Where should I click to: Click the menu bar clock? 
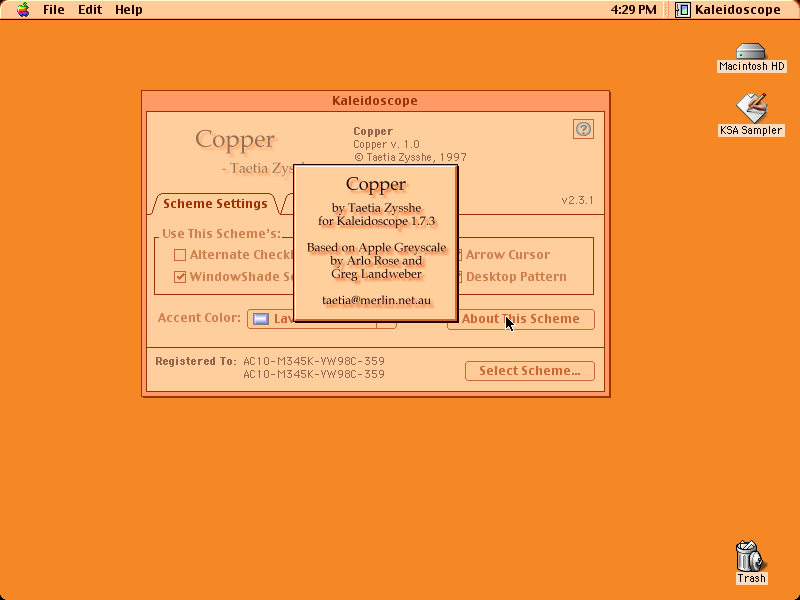(x=633, y=10)
